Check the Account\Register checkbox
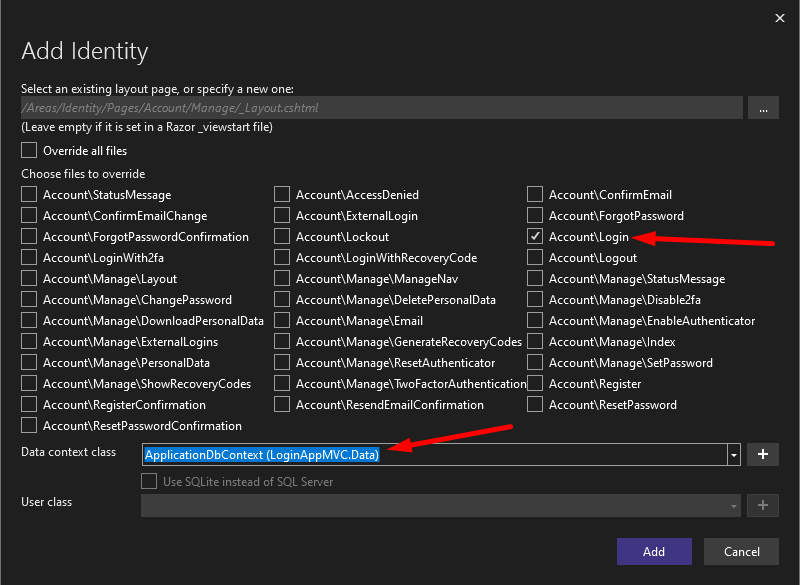The image size is (800, 585). 536,384
